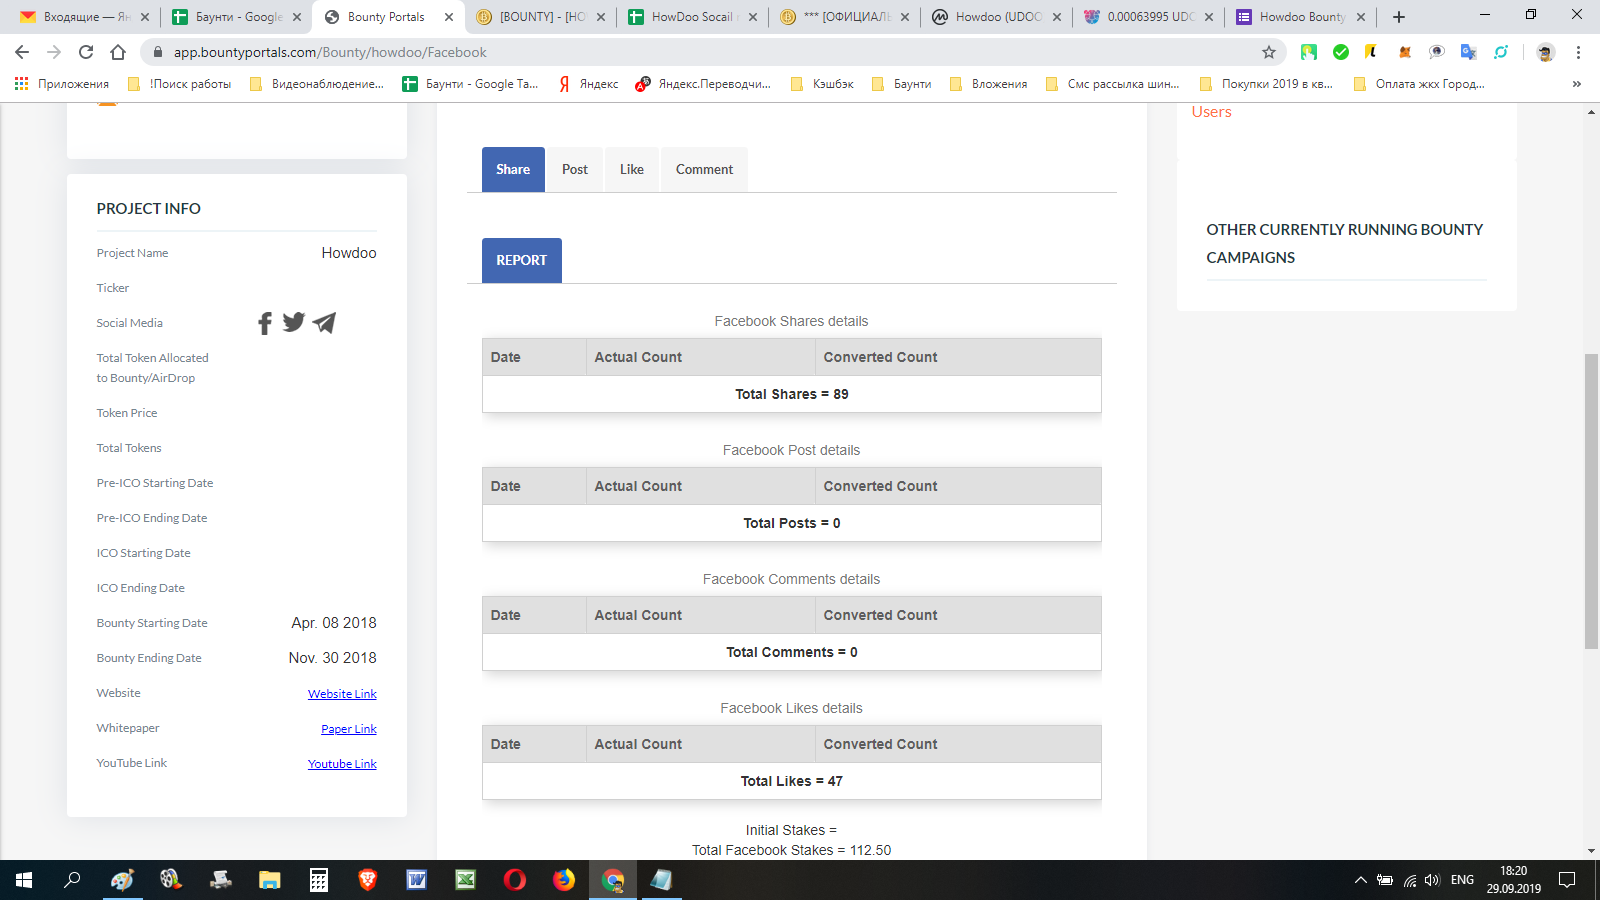This screenshot has width=1600, height=900.
Task: Select the Post tab
Action: (x=575, y=169)
